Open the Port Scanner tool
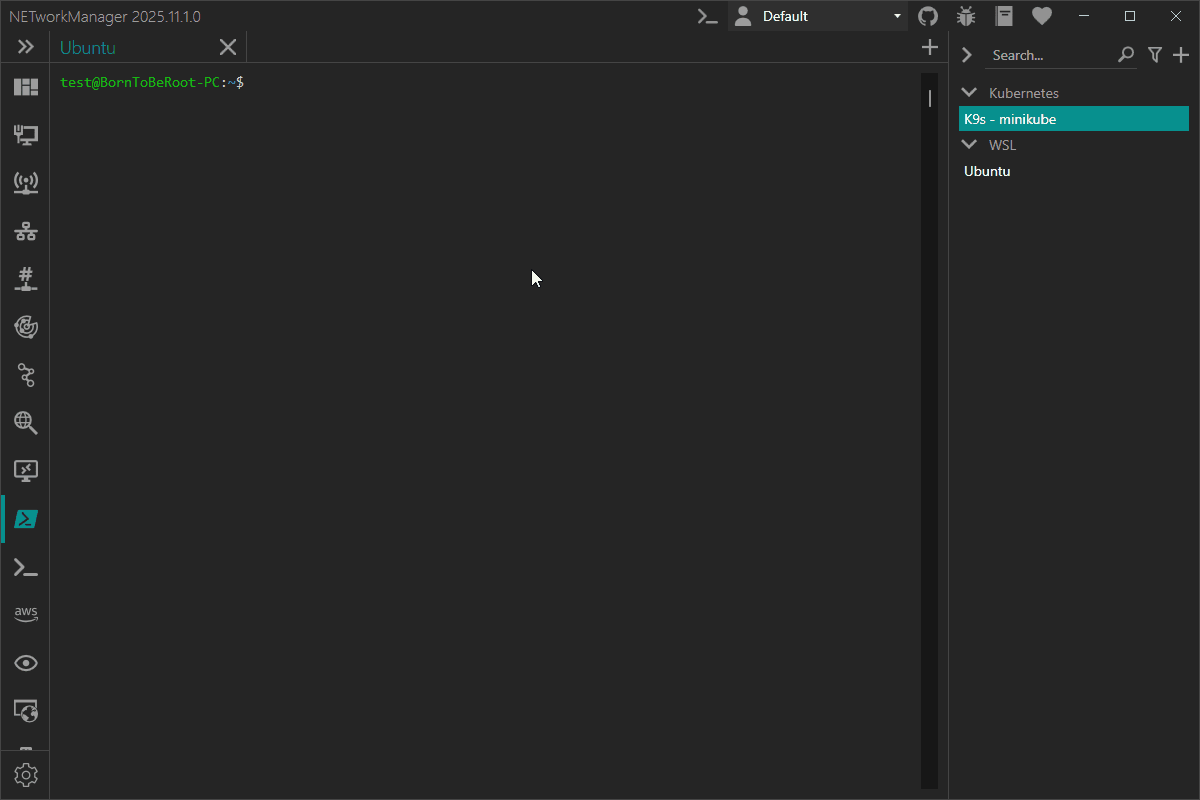 point(25,279)
